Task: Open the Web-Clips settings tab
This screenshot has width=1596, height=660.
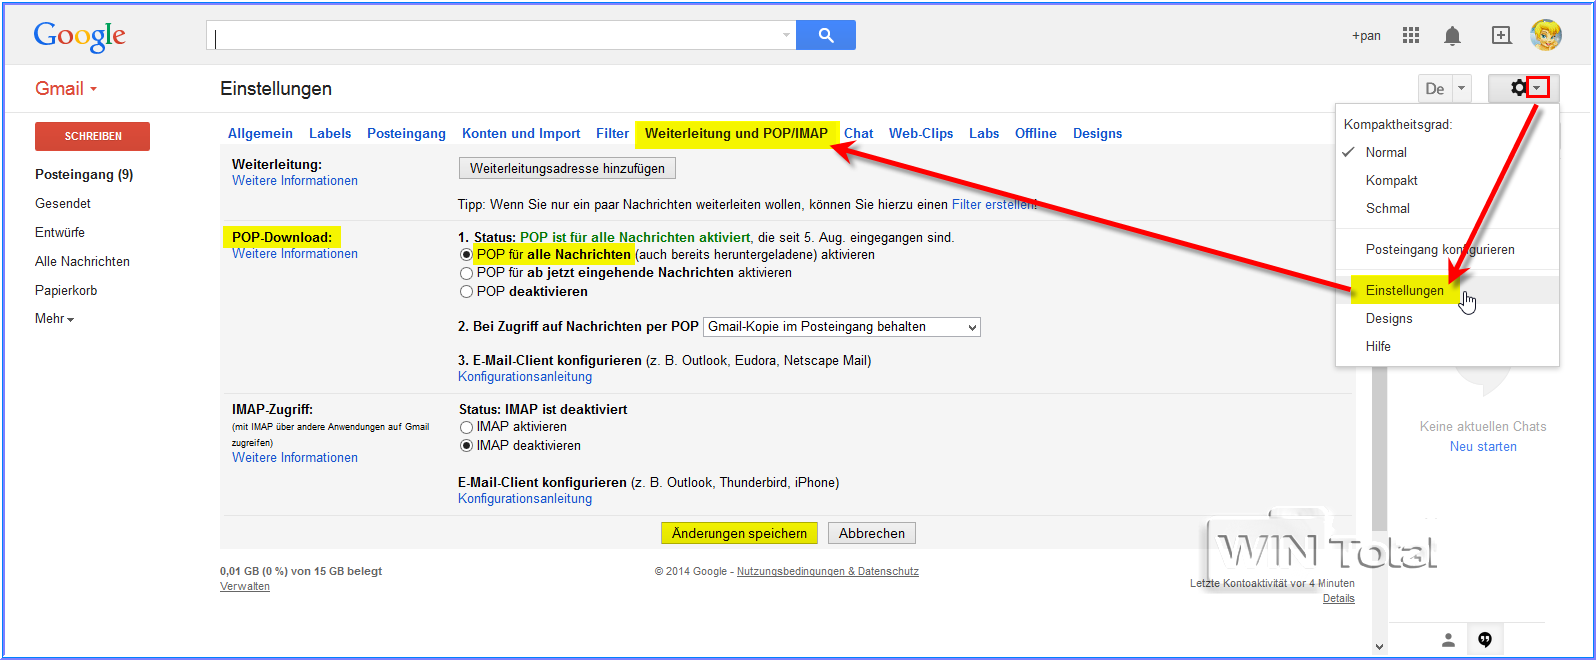Action: click(x=921, y=133)
